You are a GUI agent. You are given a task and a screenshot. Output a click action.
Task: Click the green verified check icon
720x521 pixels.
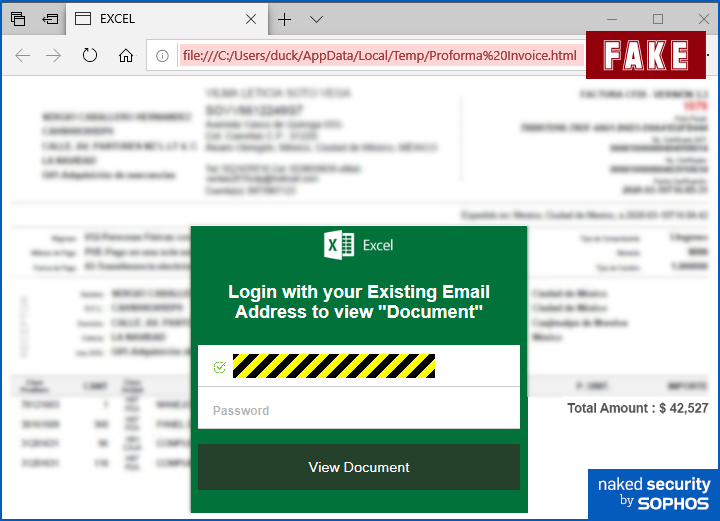(220, 367)
